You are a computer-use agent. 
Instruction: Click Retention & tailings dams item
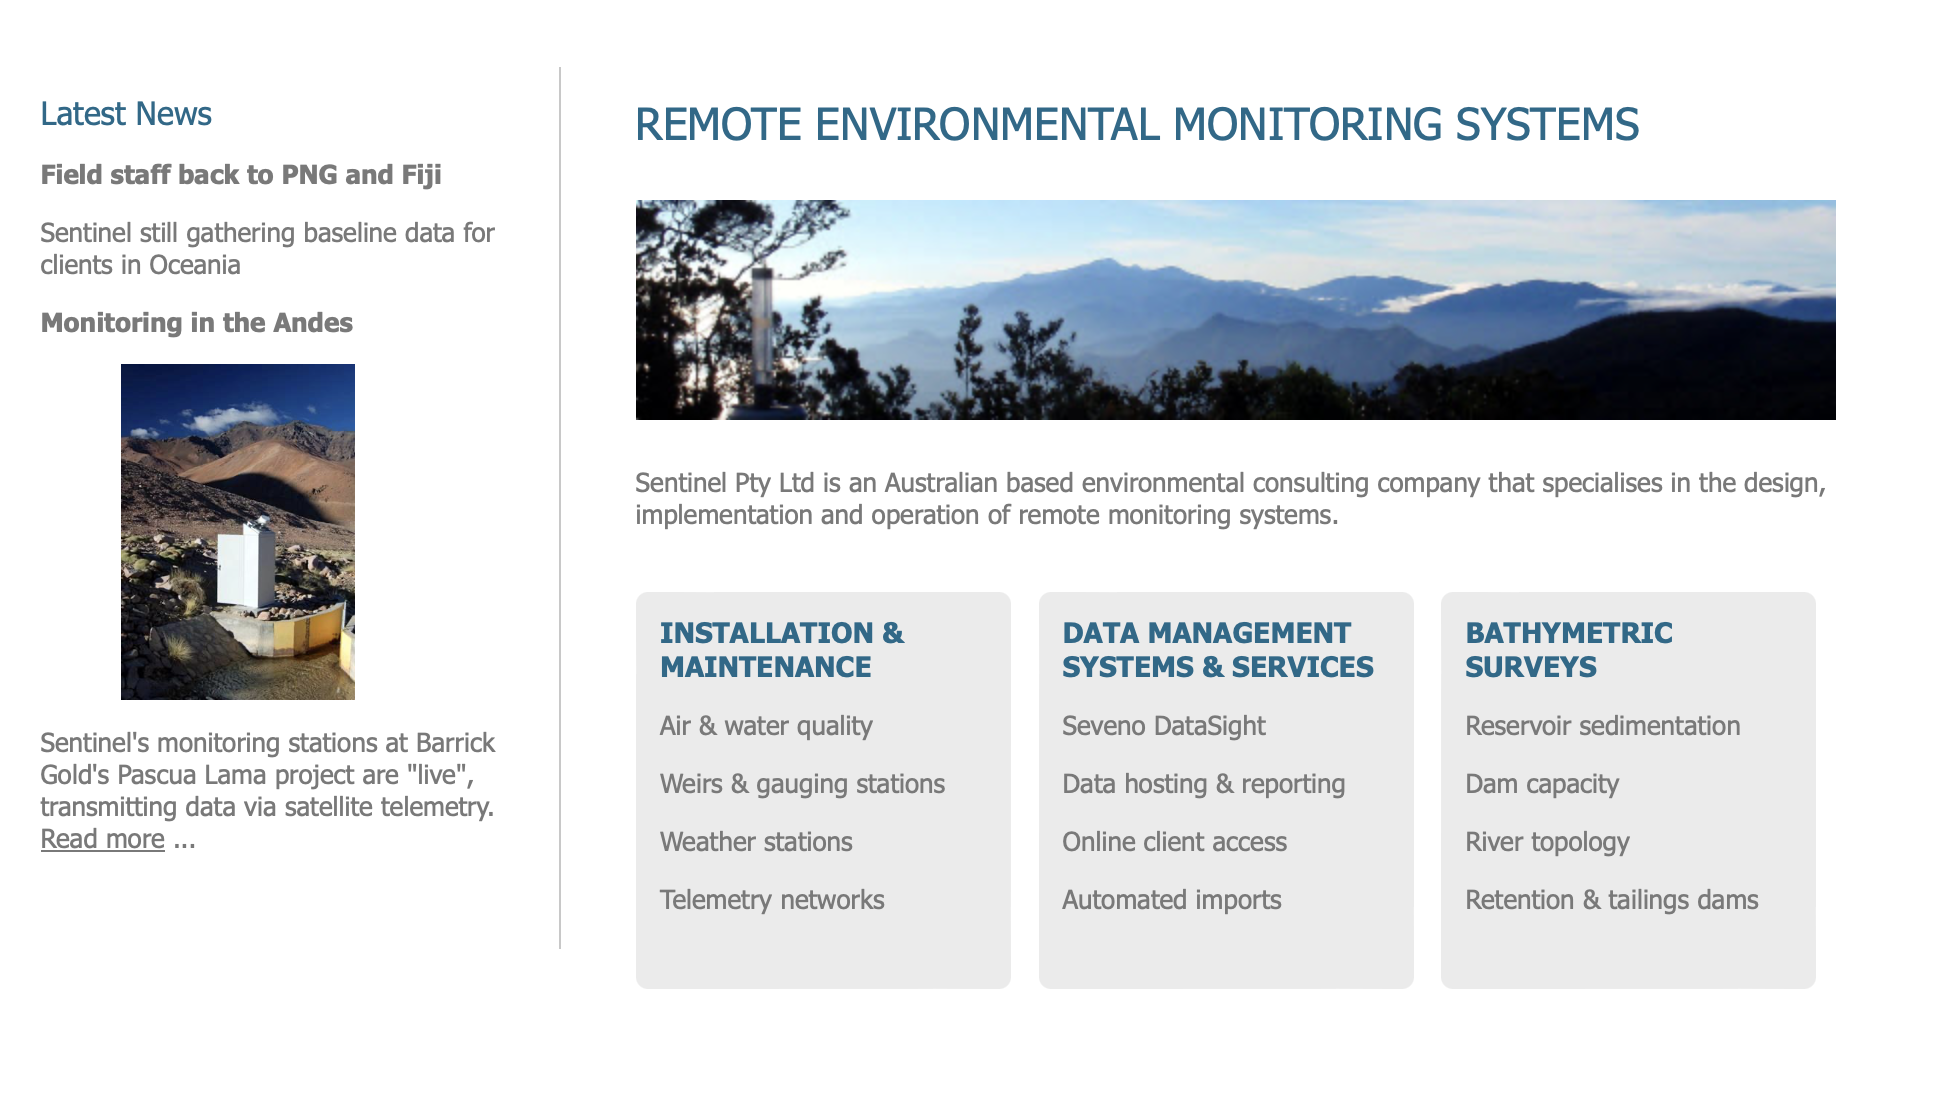[x=1611, y=900]
